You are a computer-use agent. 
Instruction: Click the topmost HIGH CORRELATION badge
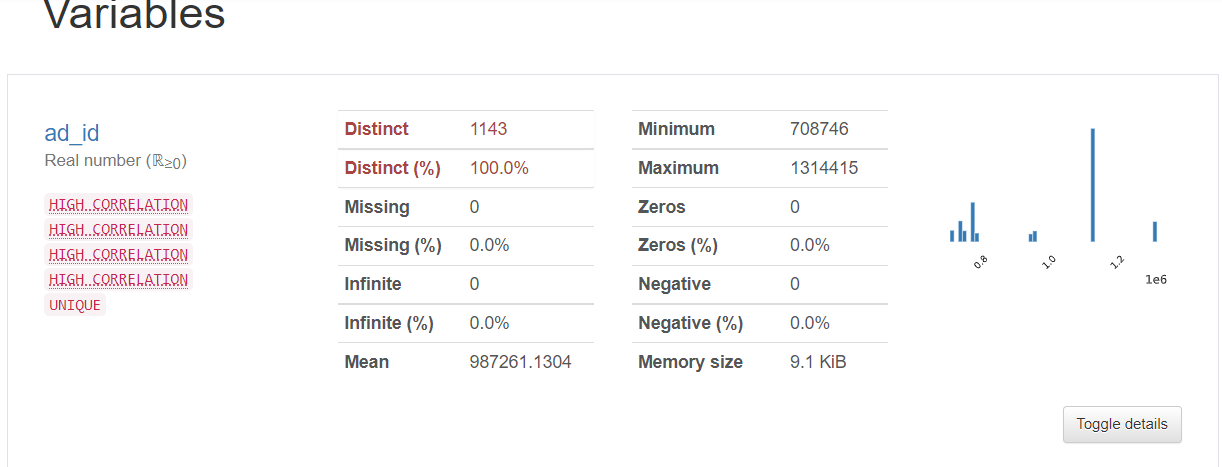click(118, 205)
